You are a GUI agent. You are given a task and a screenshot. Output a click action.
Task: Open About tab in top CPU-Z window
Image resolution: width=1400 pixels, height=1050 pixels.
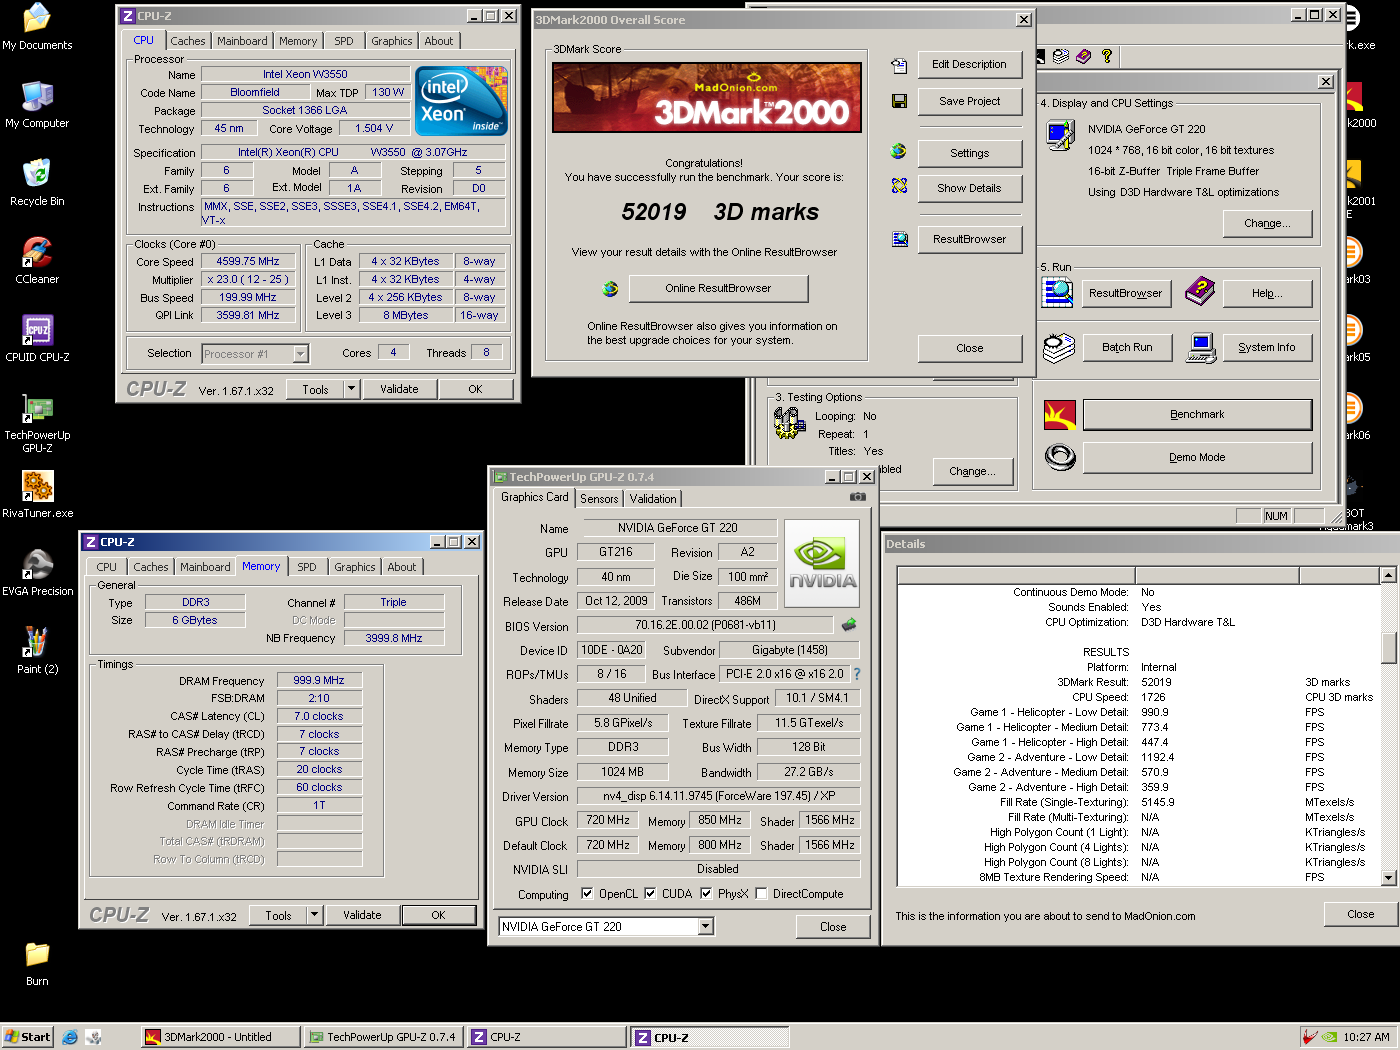click(x=438, y=41)
